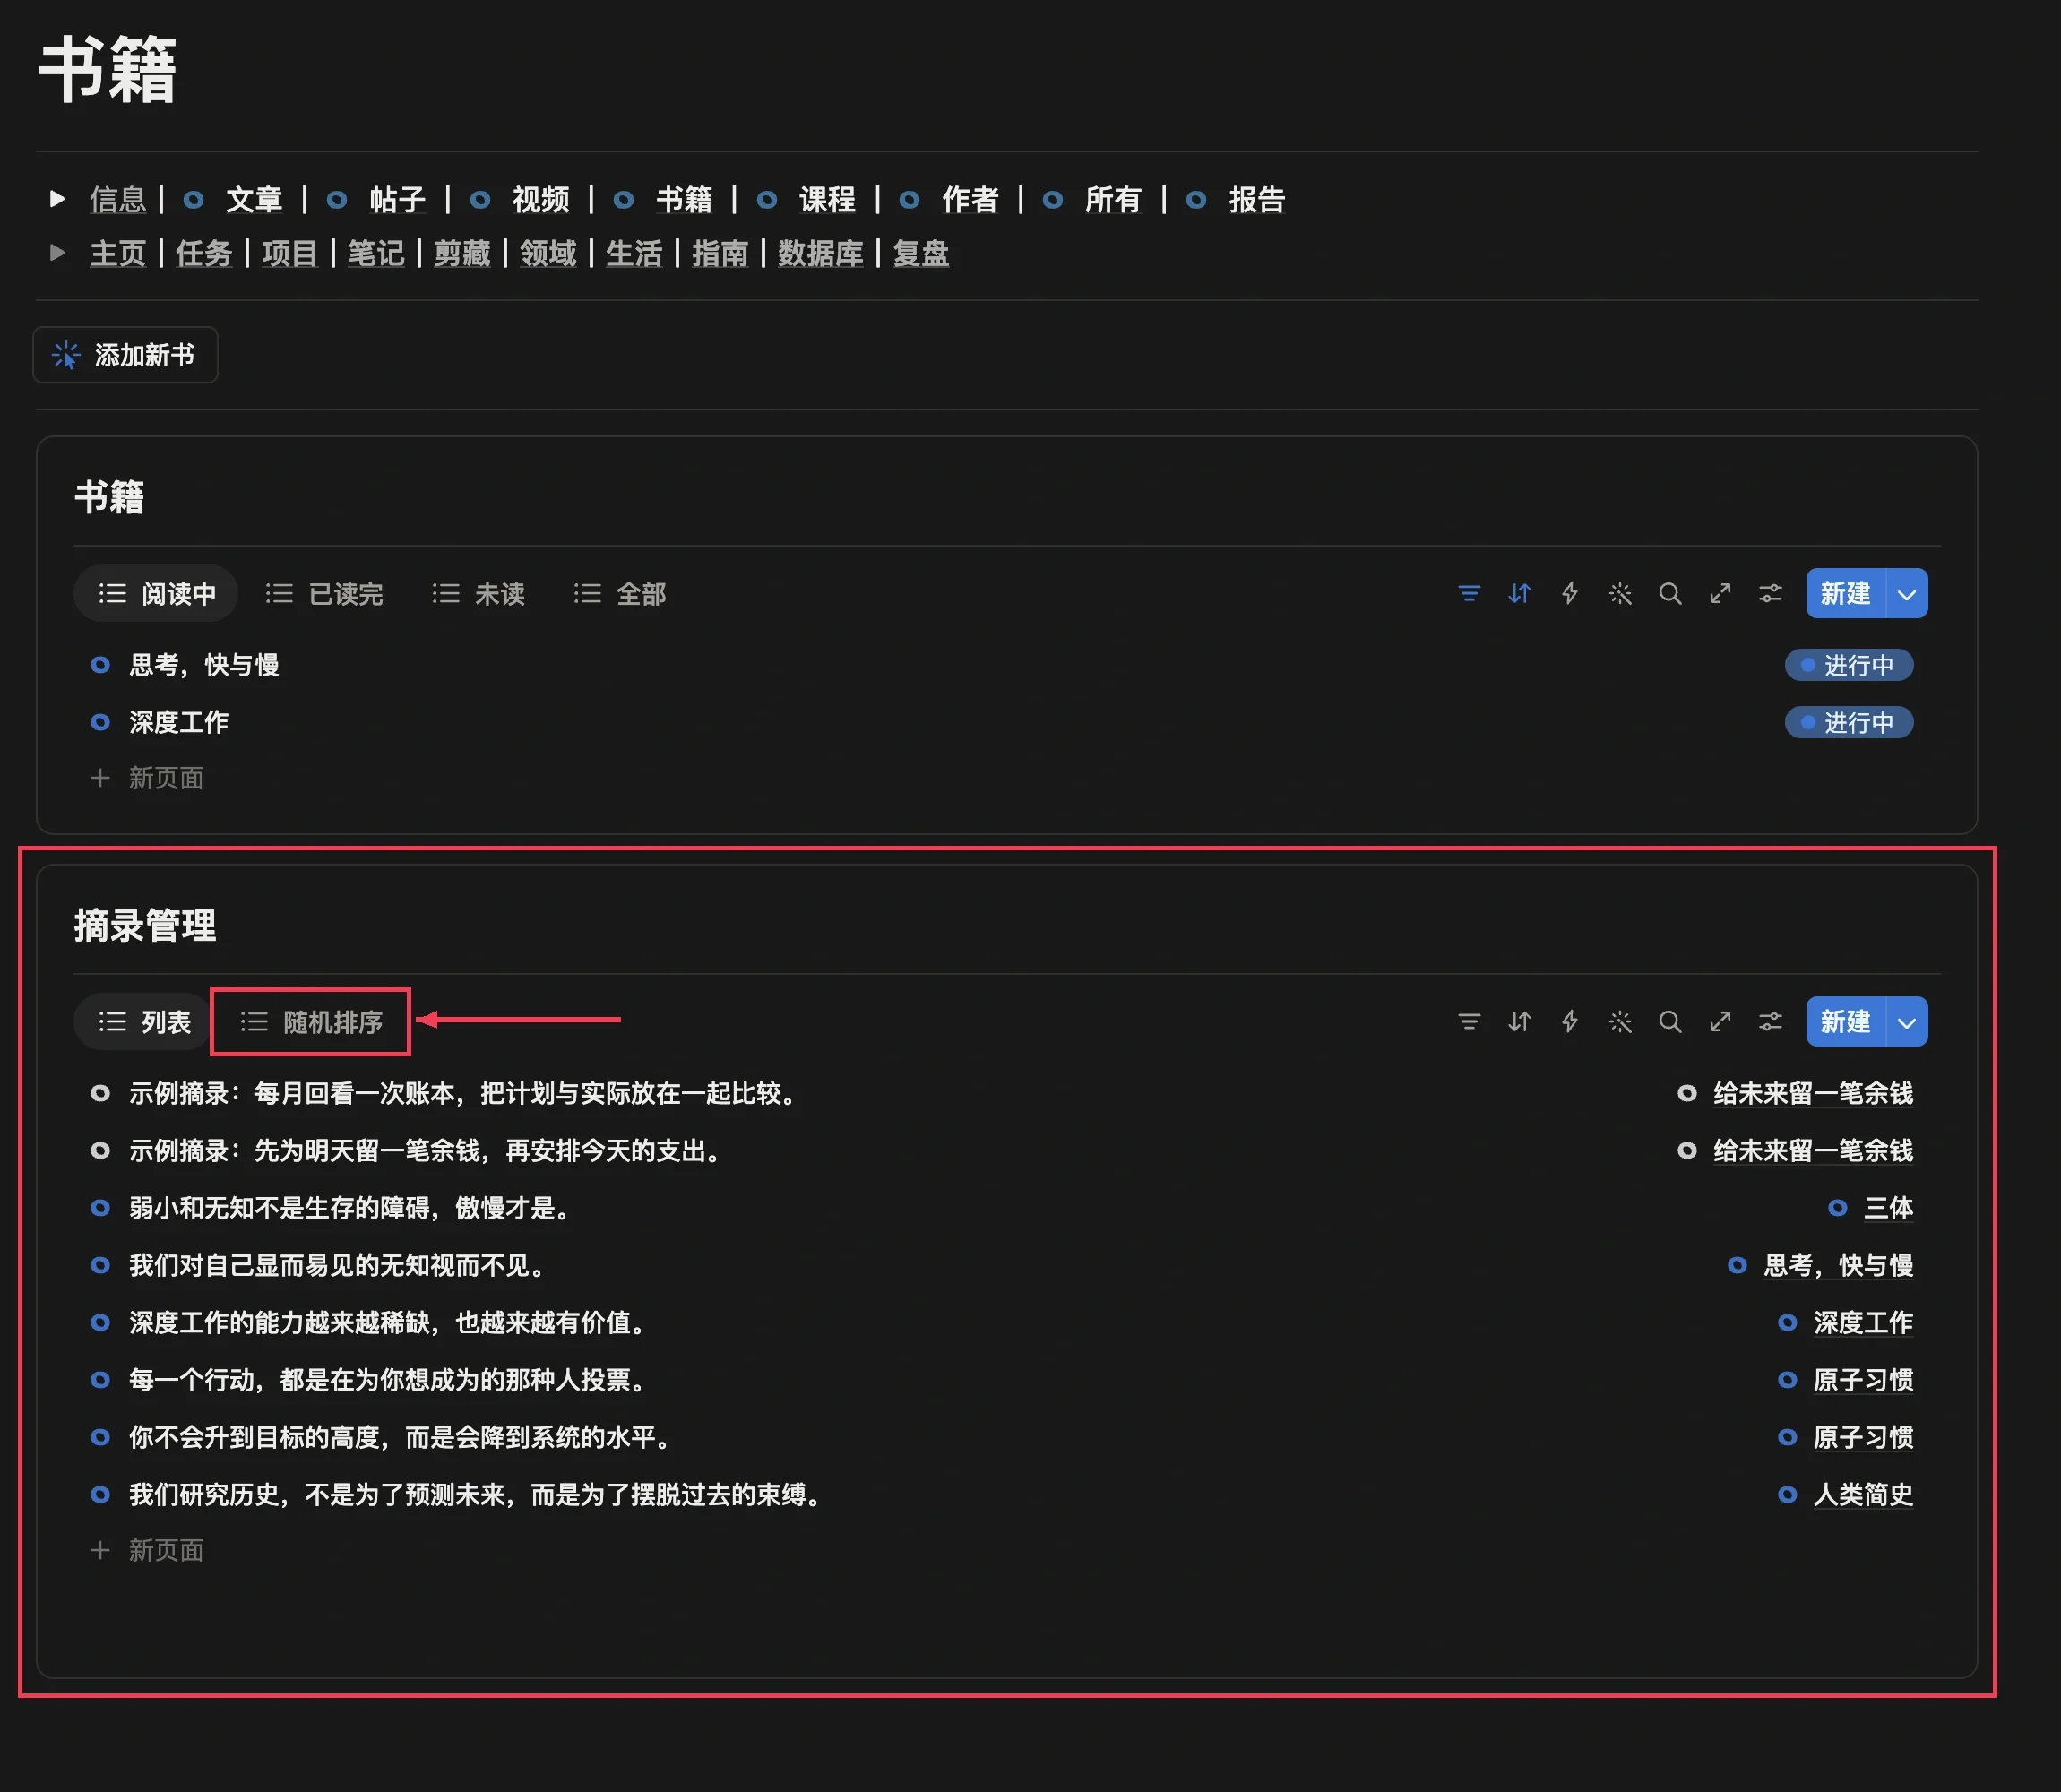Click 新页面 at bottom of 摘录管理 list
Viewport: 2061px width, 1792px height.
[166, 1550]
